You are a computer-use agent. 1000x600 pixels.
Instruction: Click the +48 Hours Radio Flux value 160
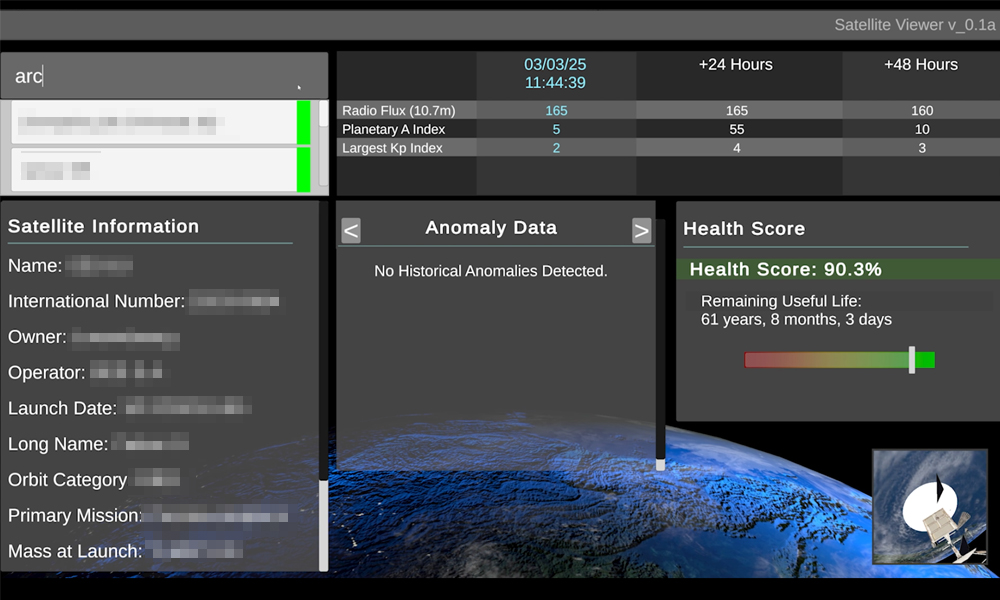[922, 110]
